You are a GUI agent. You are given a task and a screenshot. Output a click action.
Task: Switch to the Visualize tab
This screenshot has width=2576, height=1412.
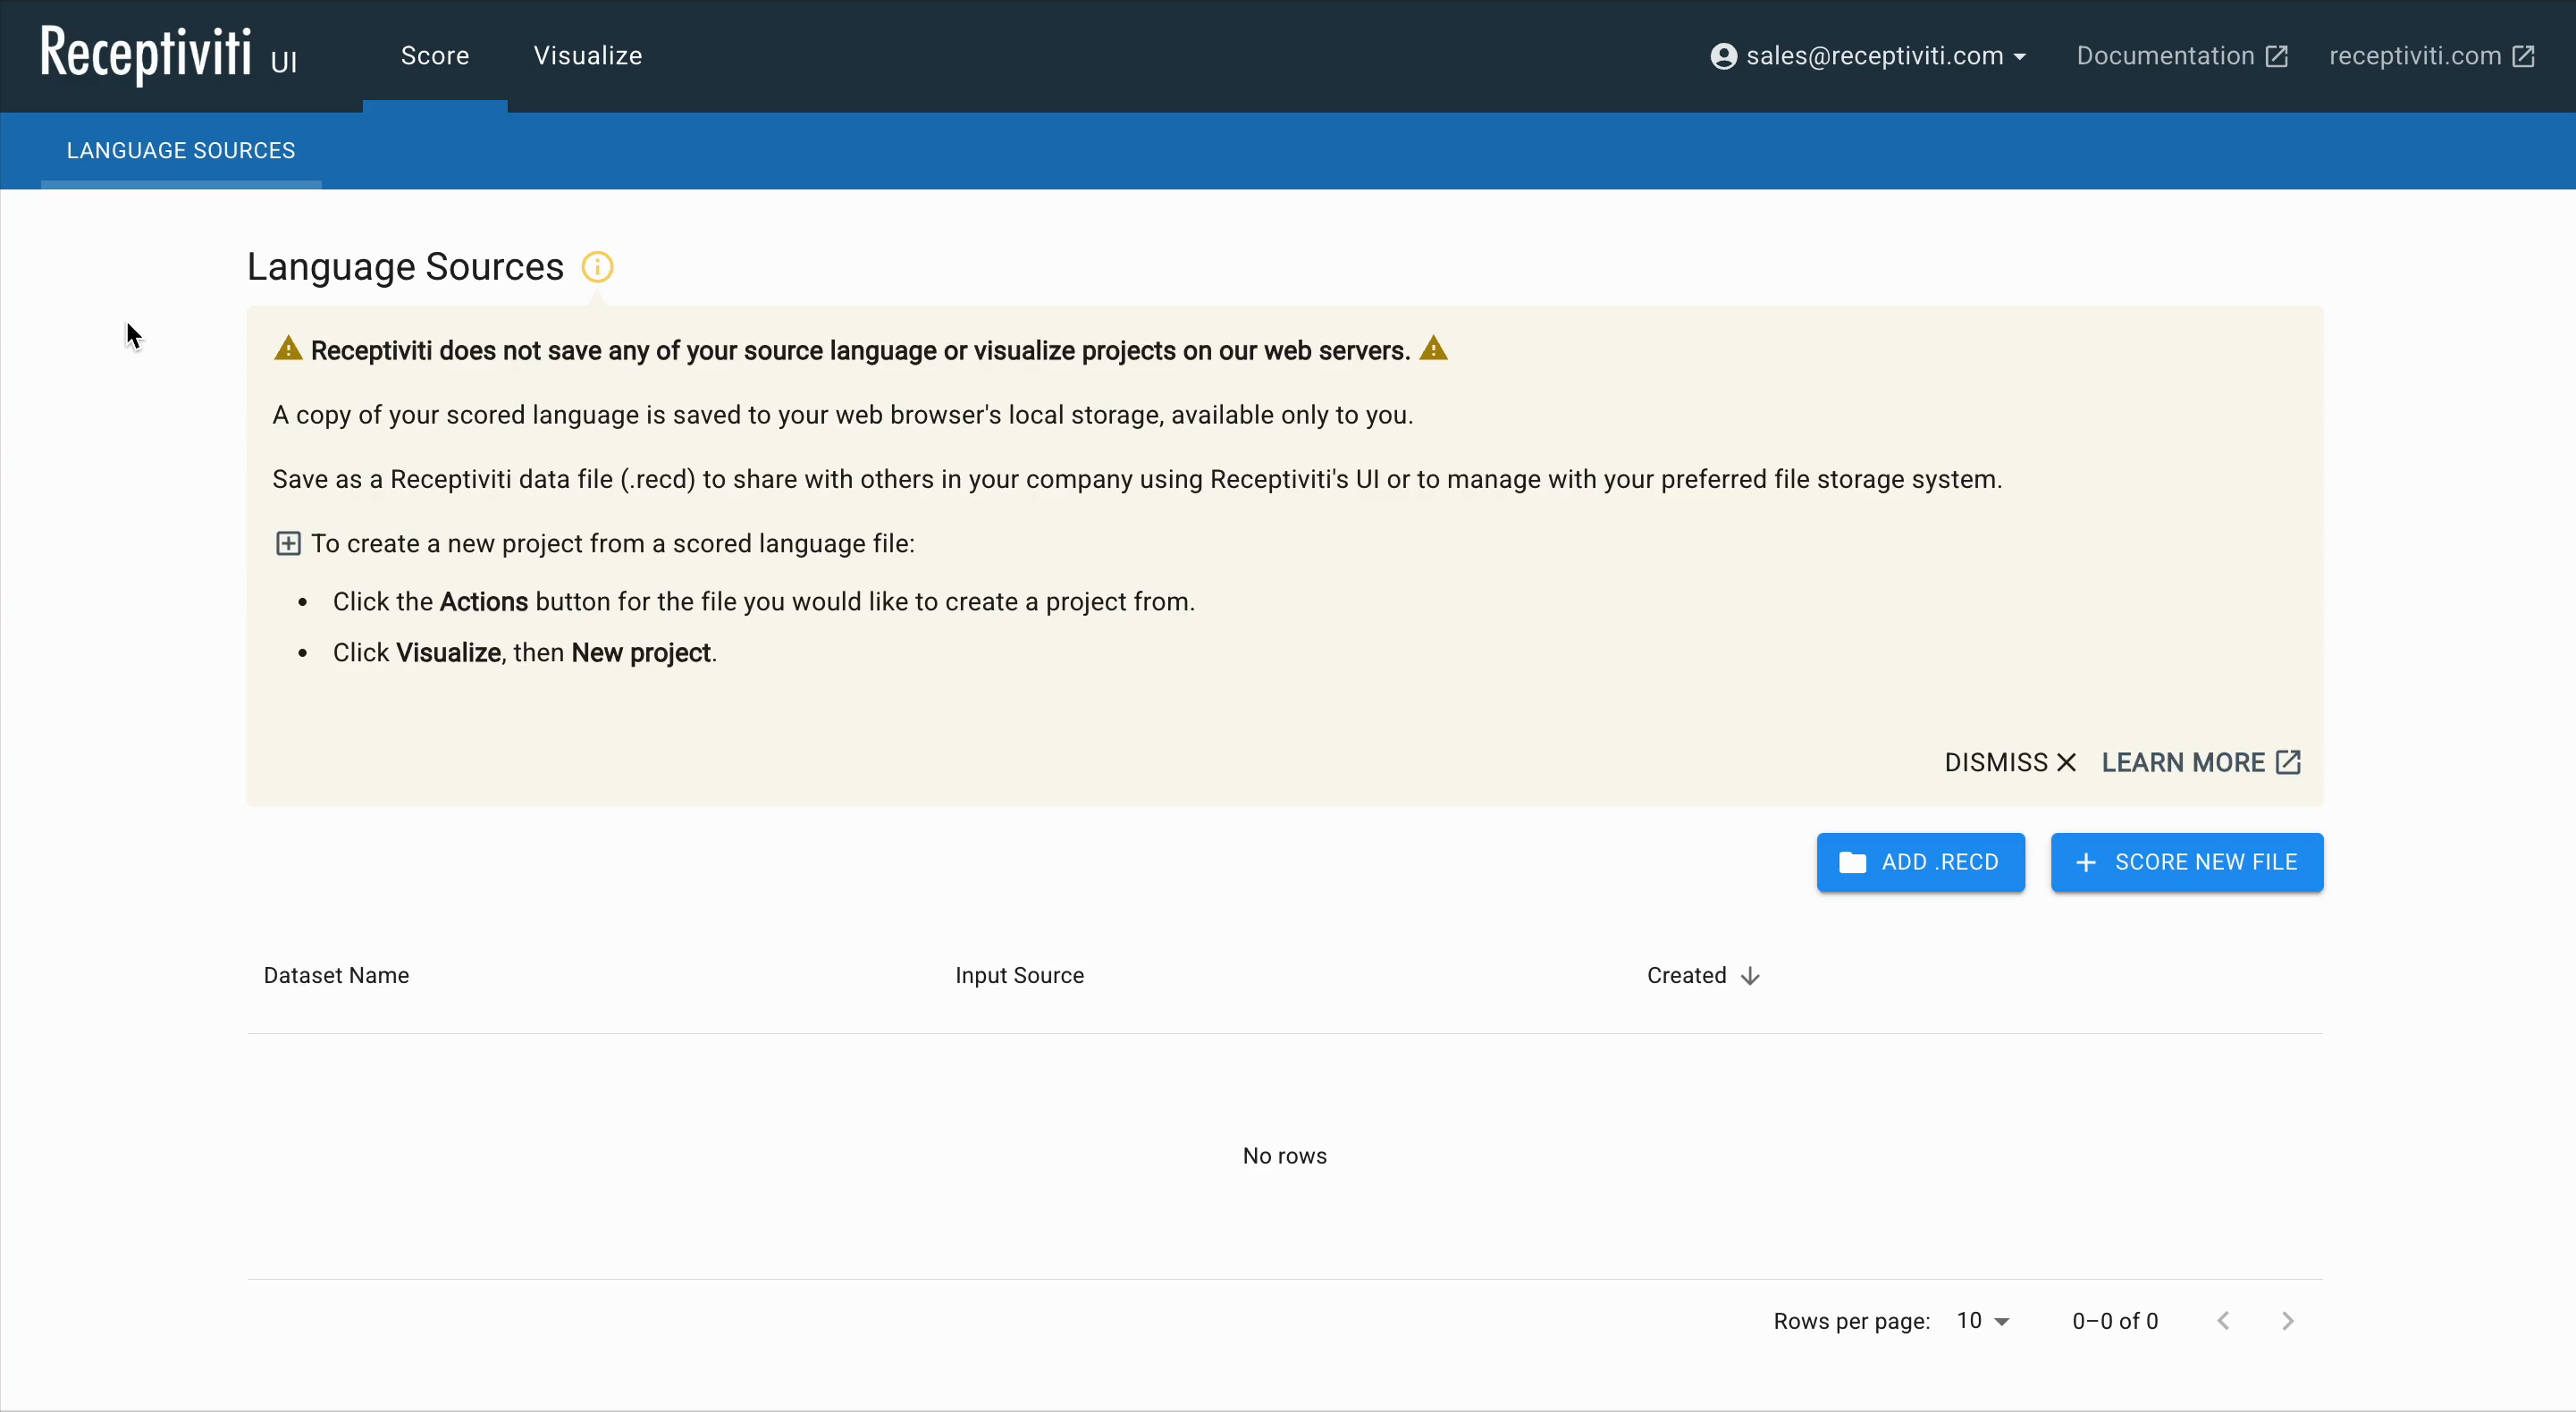(588, 56)
